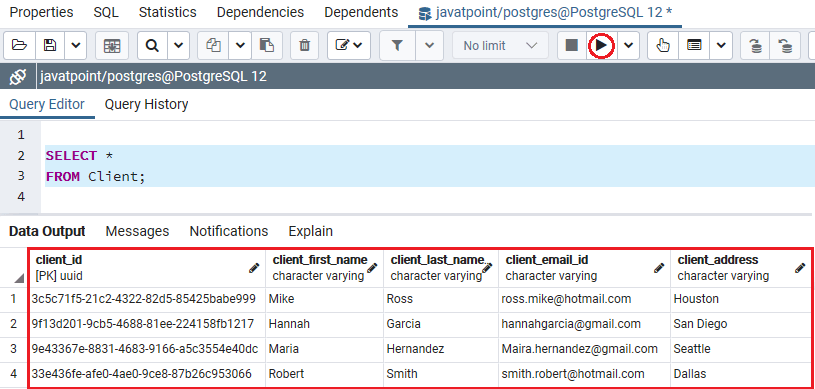
Task: Select row number 4 header
Action: pos(14,374)
